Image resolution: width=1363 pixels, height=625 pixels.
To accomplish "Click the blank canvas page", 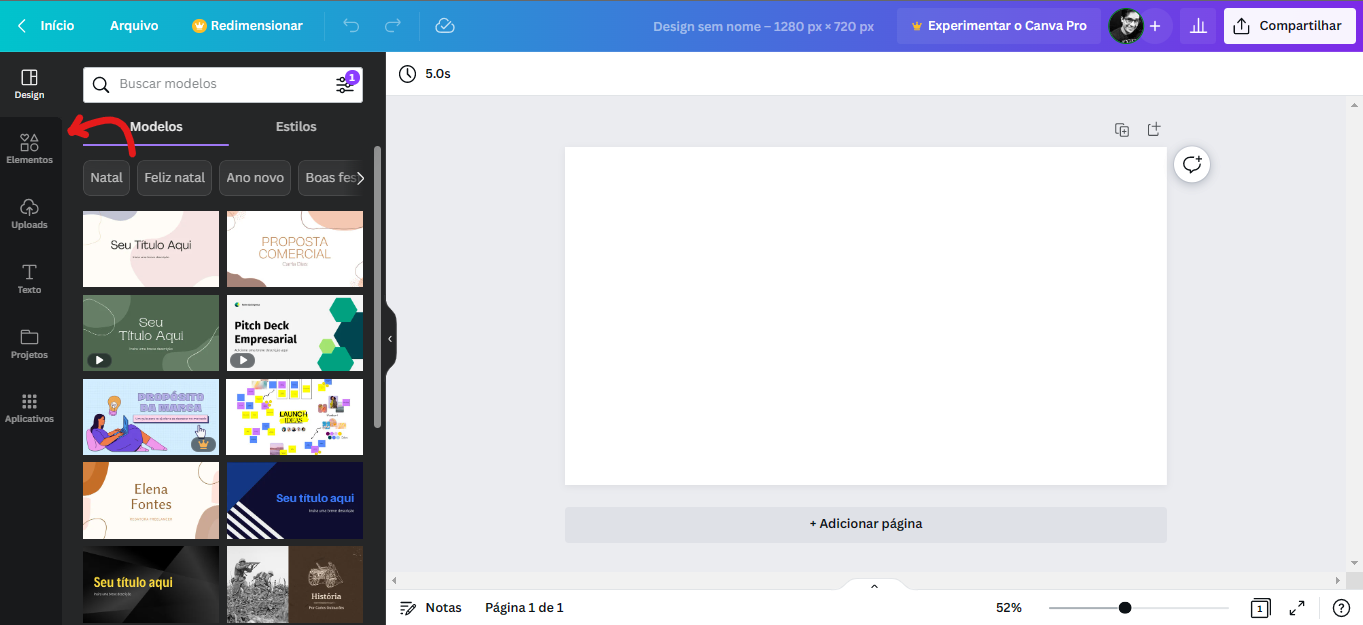I will (866, 316).
